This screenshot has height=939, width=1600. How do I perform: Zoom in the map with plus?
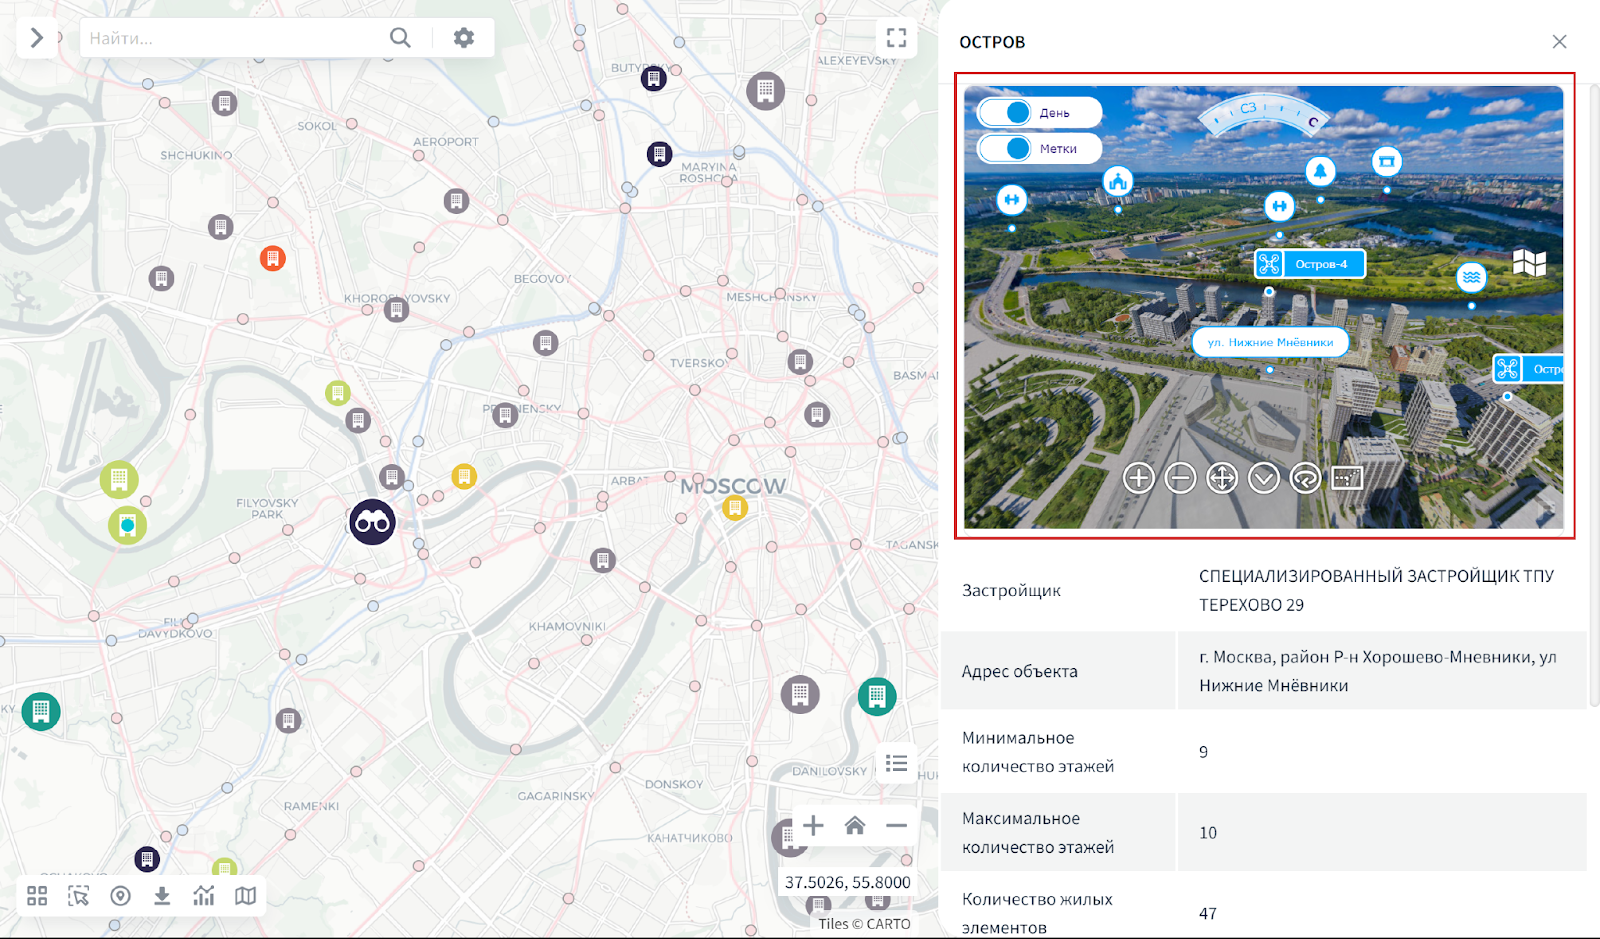pyautogui.click(x=813, y=825)
